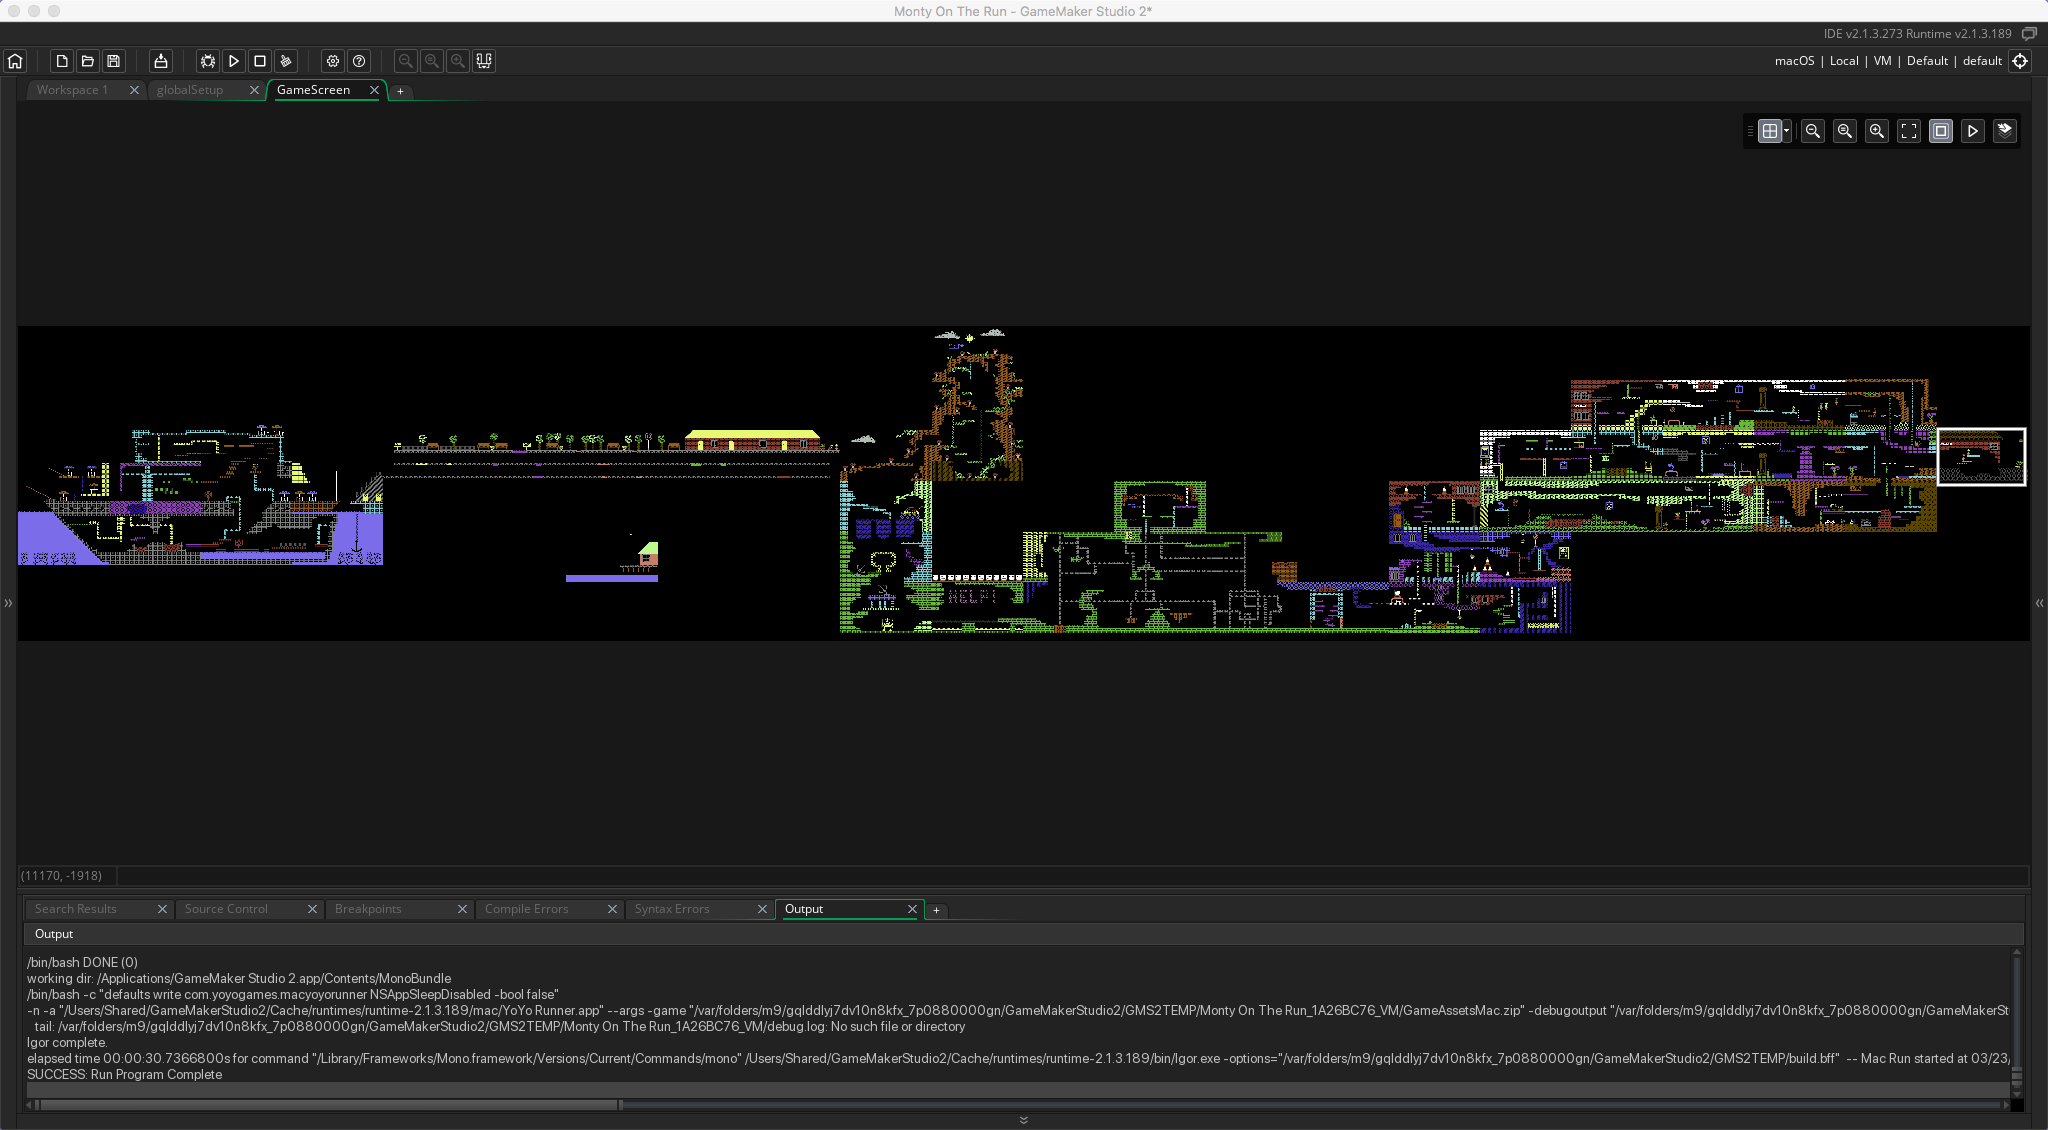
Task: Open Help with the question mark icon
Action: tap(359, 61)
